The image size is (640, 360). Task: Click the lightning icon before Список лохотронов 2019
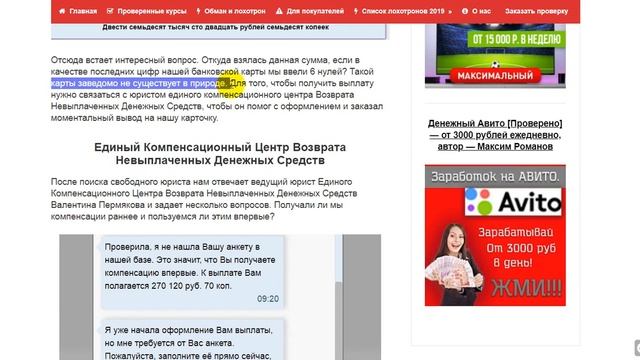click(356, 11)
